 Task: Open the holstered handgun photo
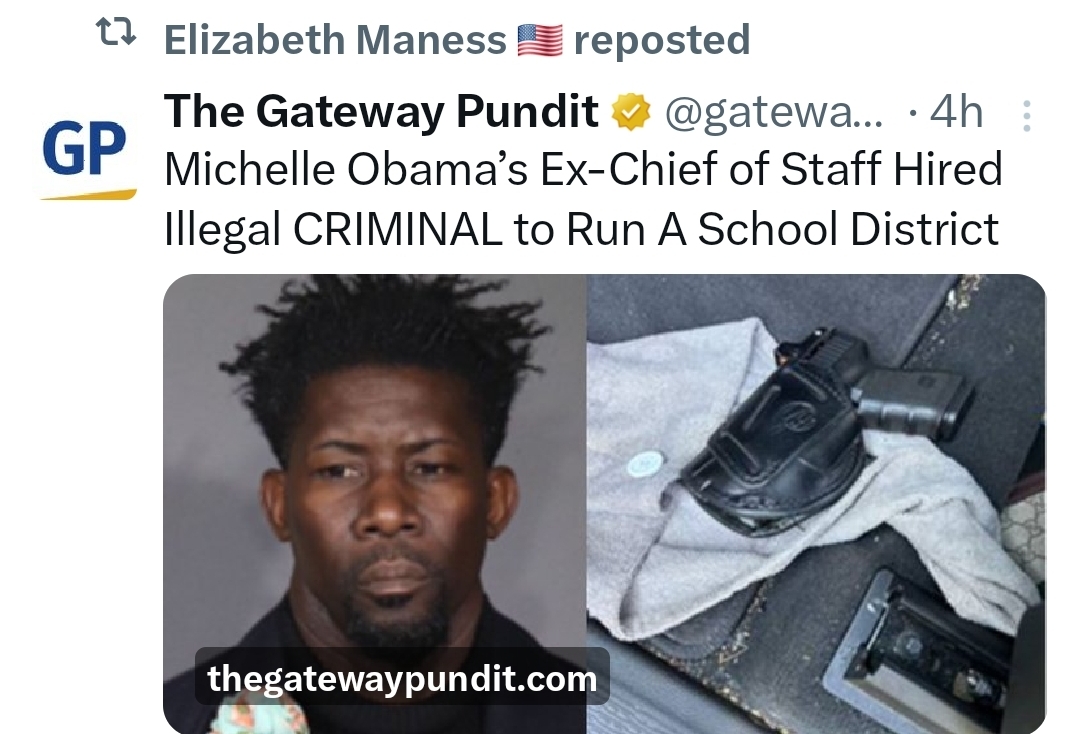tap(816, 504)
